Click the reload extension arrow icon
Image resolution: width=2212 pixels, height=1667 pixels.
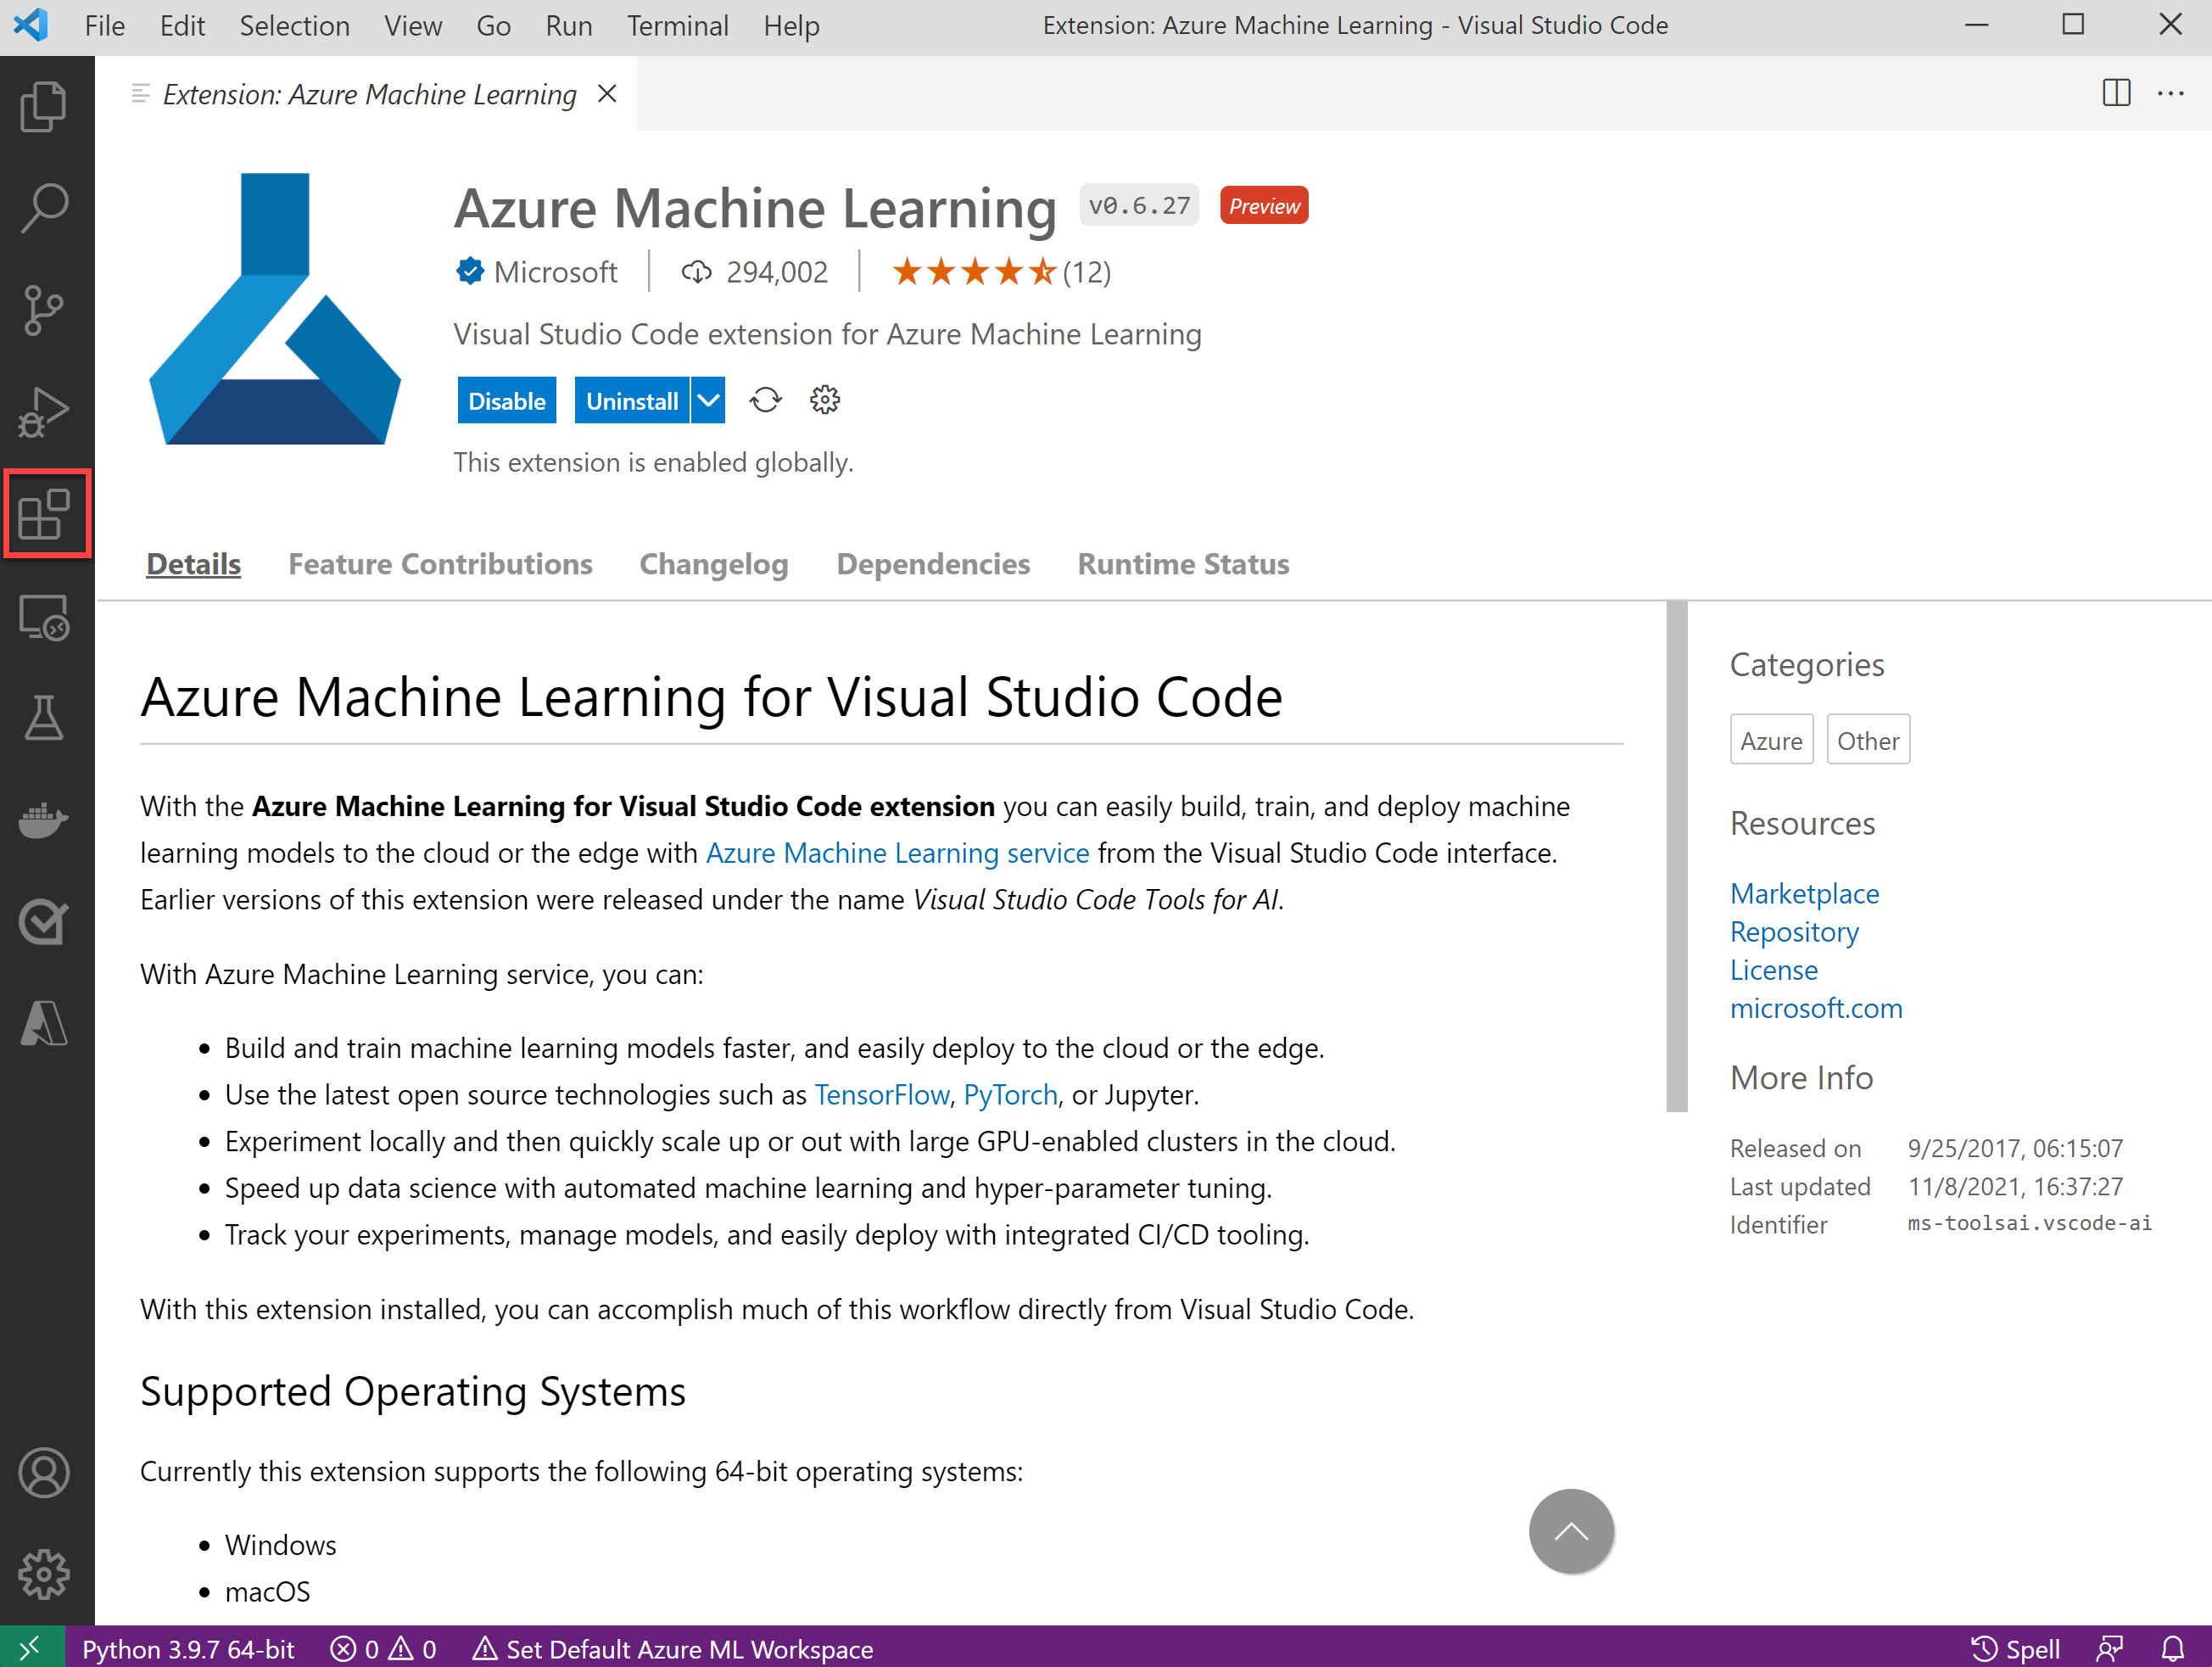click(x=763, y=401)
